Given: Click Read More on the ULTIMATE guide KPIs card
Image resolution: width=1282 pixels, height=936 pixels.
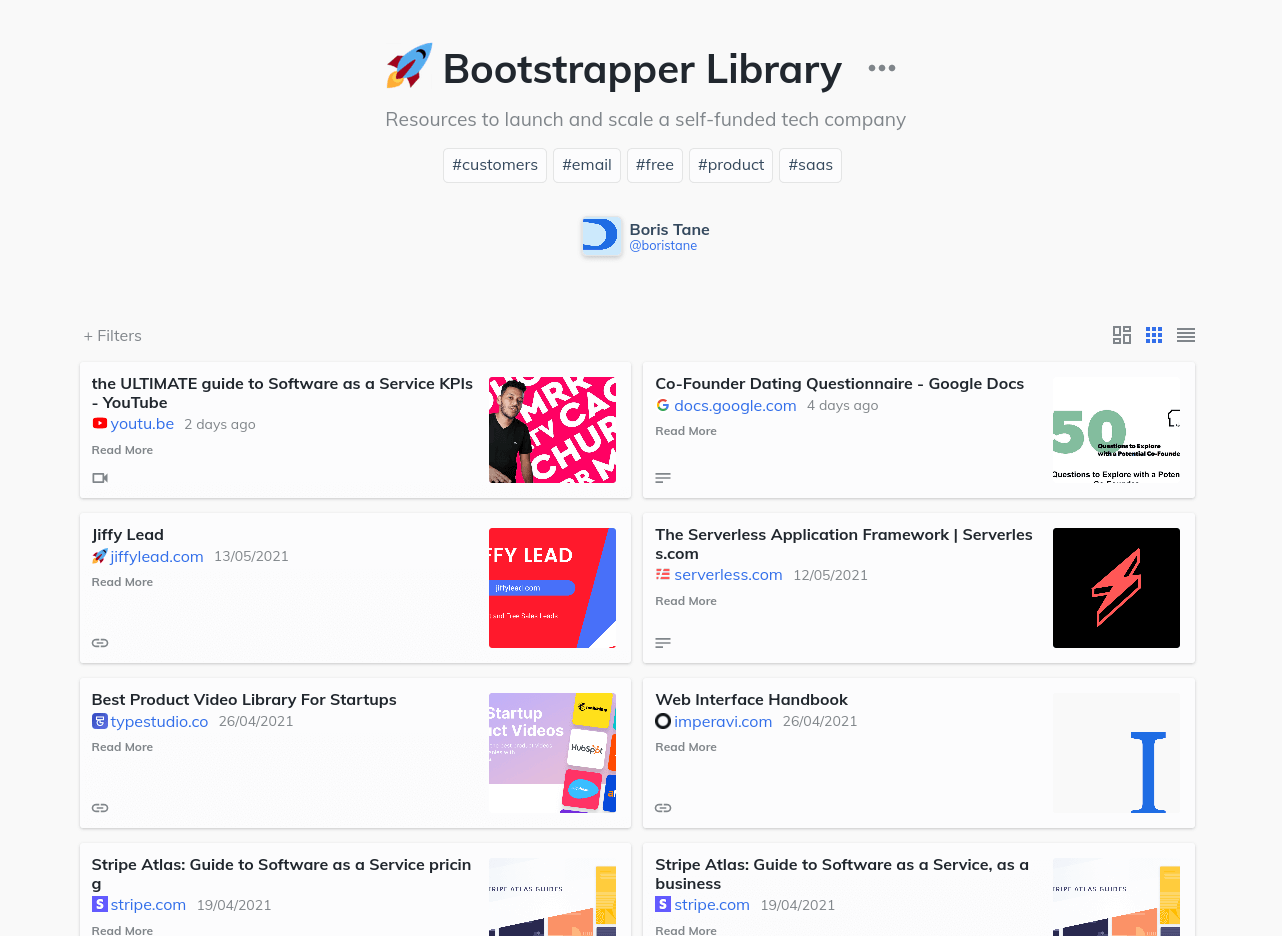Looking at the screenshot, I should point(122,450).
